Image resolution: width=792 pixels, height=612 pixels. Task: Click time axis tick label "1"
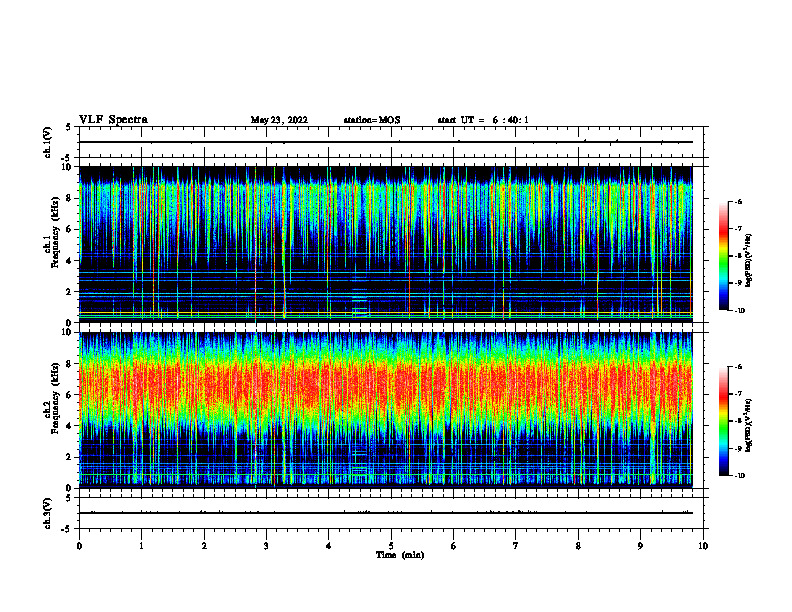click(141, 546)
